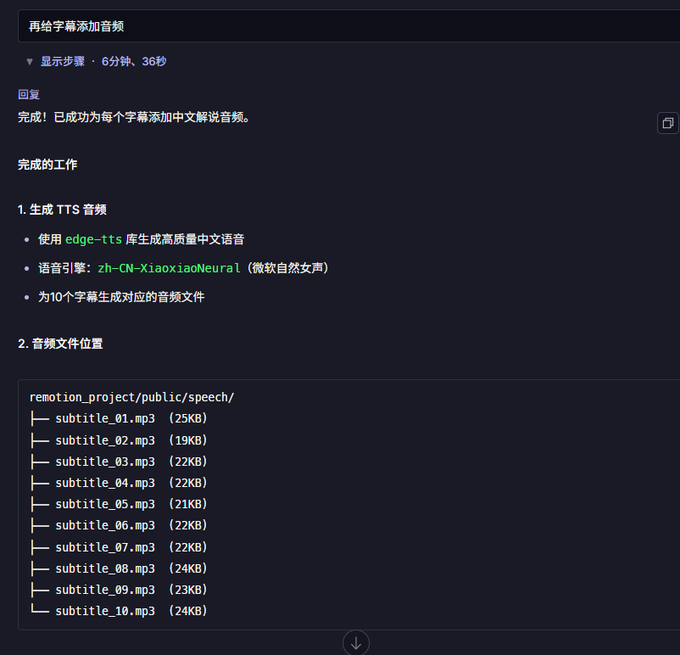Viewport: 680px width, 655px height.
Task: Select the subtitle_08.mp3 entry
Action: click(105, 568)
